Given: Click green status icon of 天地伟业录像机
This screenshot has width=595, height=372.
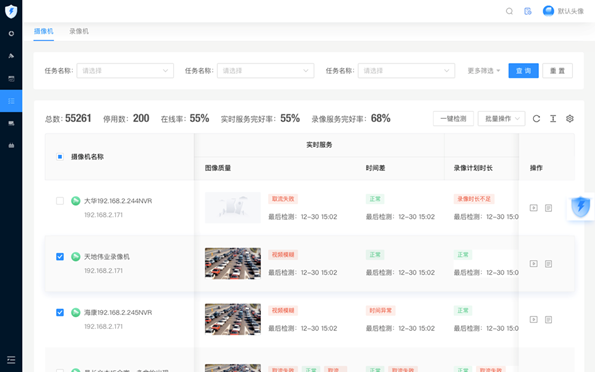Looking at the screenshot, I should (76, 257).
